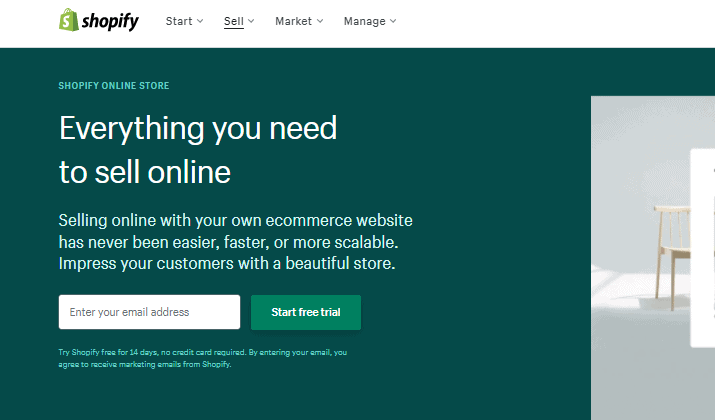This screenshot has height=420, width=715.
Task: Click the 'Try Shopify free for 14 days' fine print
Action: (202, 358)
